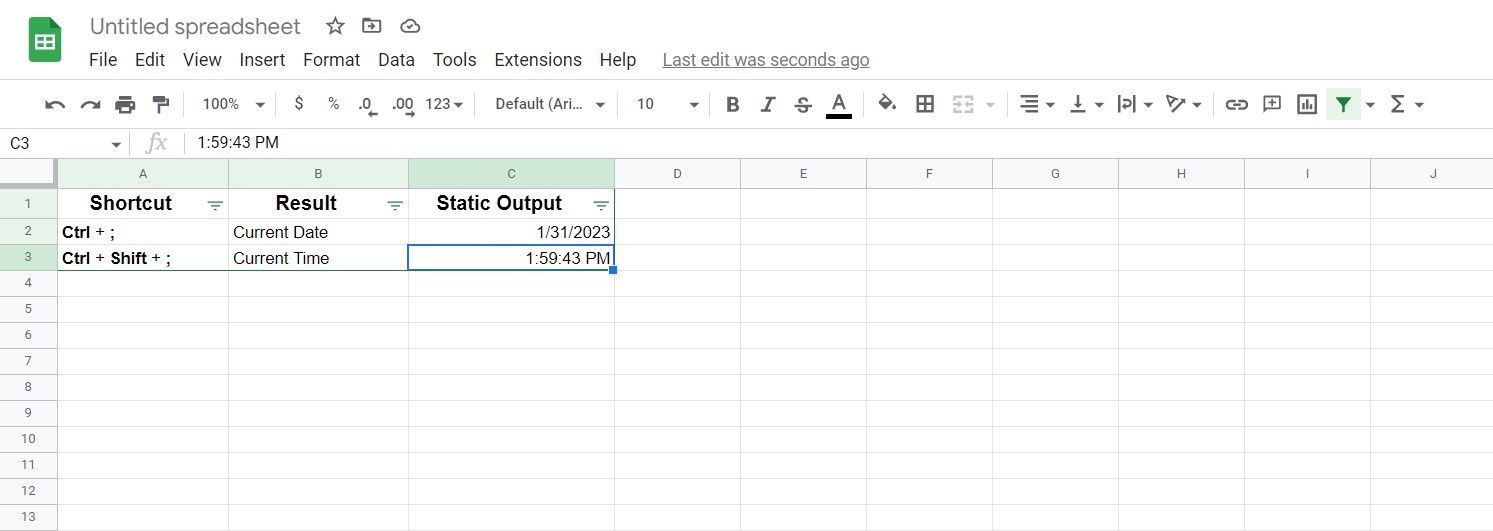Open the Data menu

[396, 60]
